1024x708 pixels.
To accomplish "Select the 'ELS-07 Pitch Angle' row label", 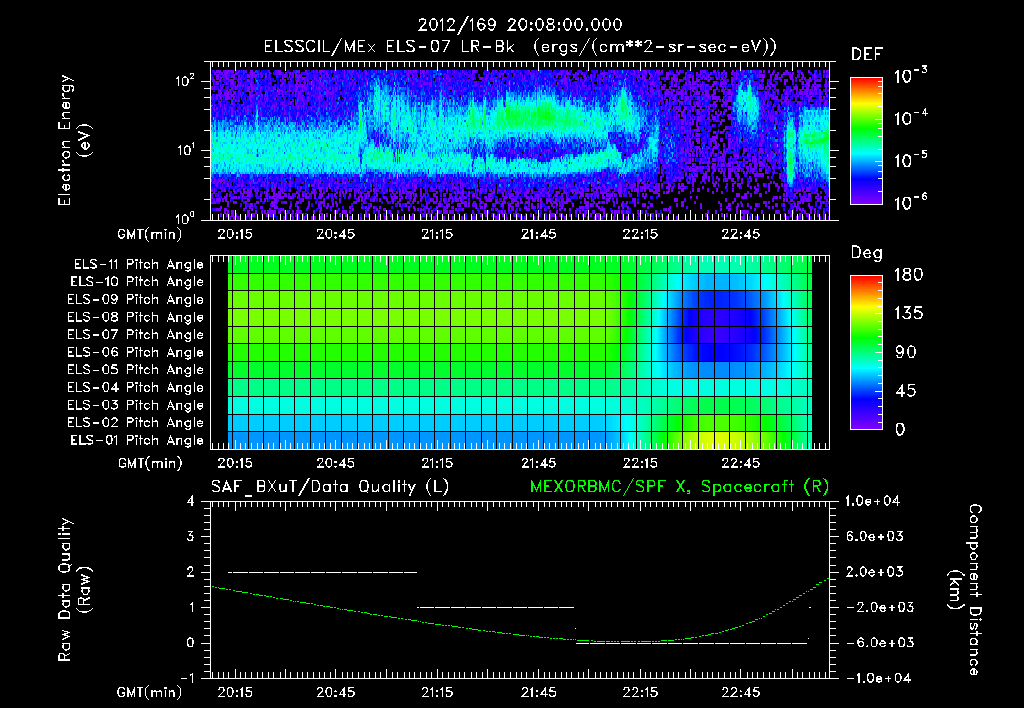I will point(136,334).
